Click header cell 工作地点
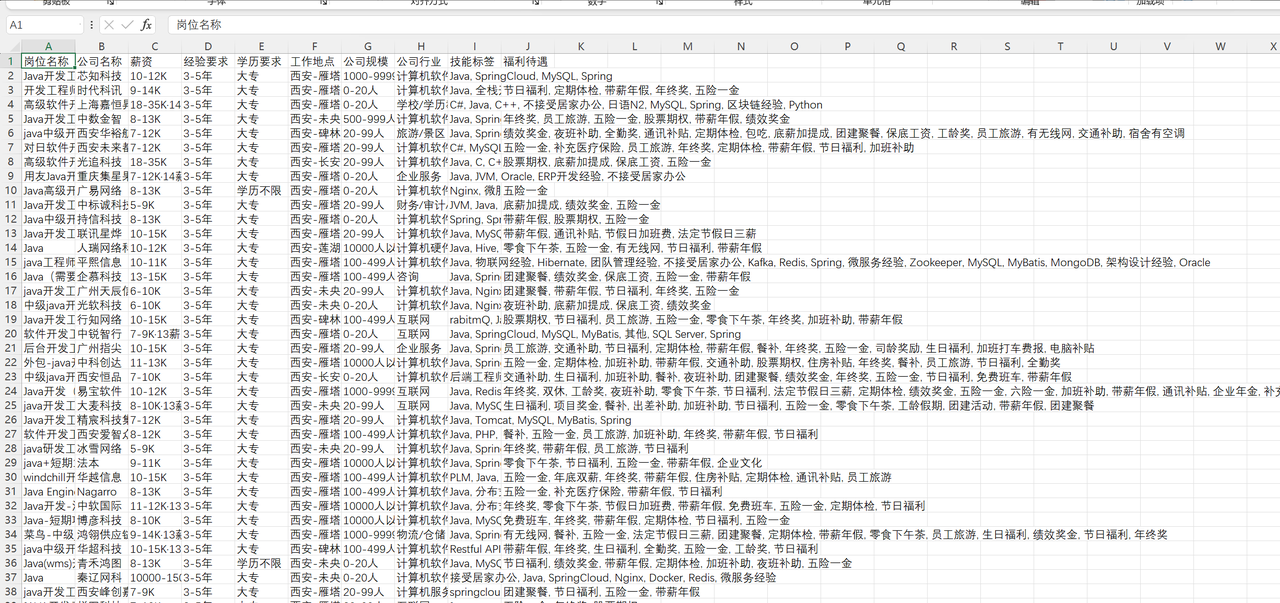This screenshot has width=1280, height=603. [x=315, y=61]
